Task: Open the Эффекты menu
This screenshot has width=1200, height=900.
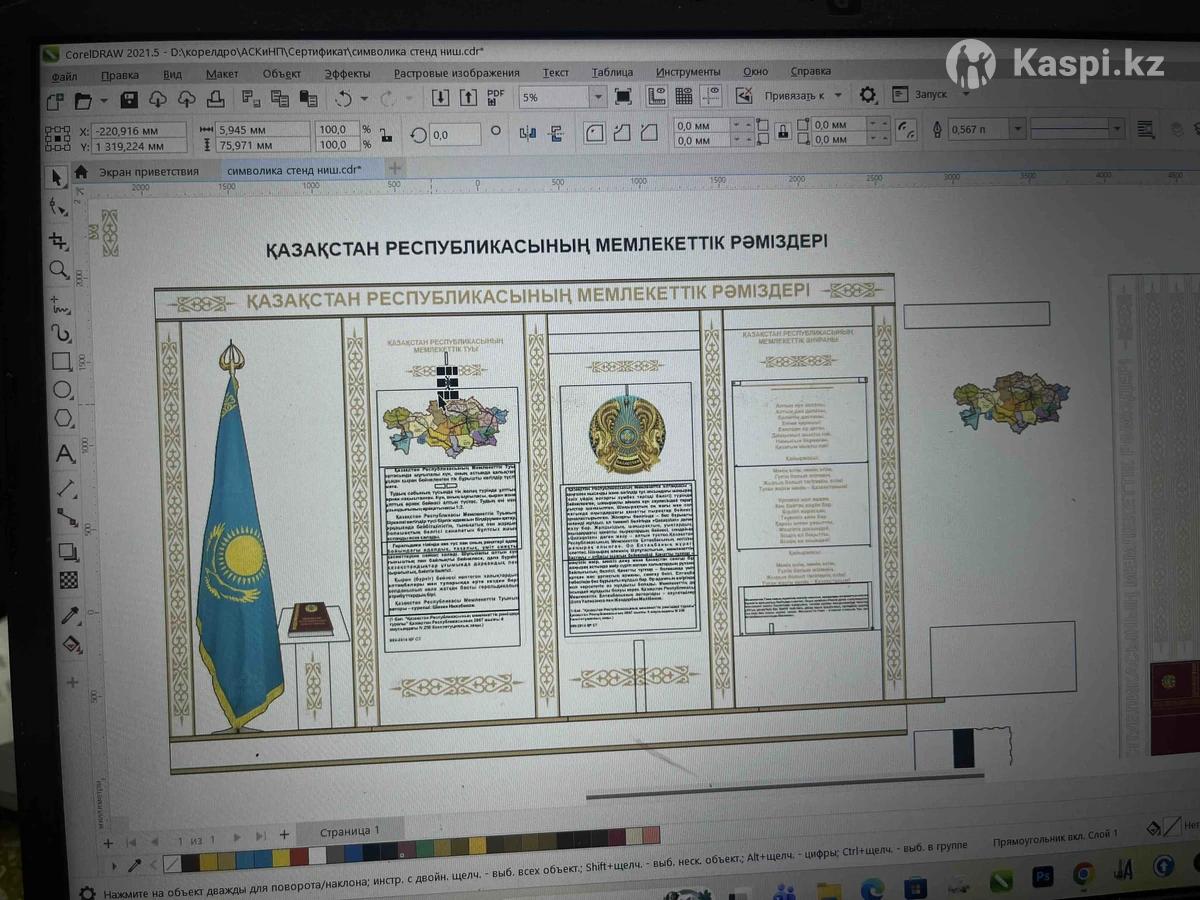Action: 346,73
